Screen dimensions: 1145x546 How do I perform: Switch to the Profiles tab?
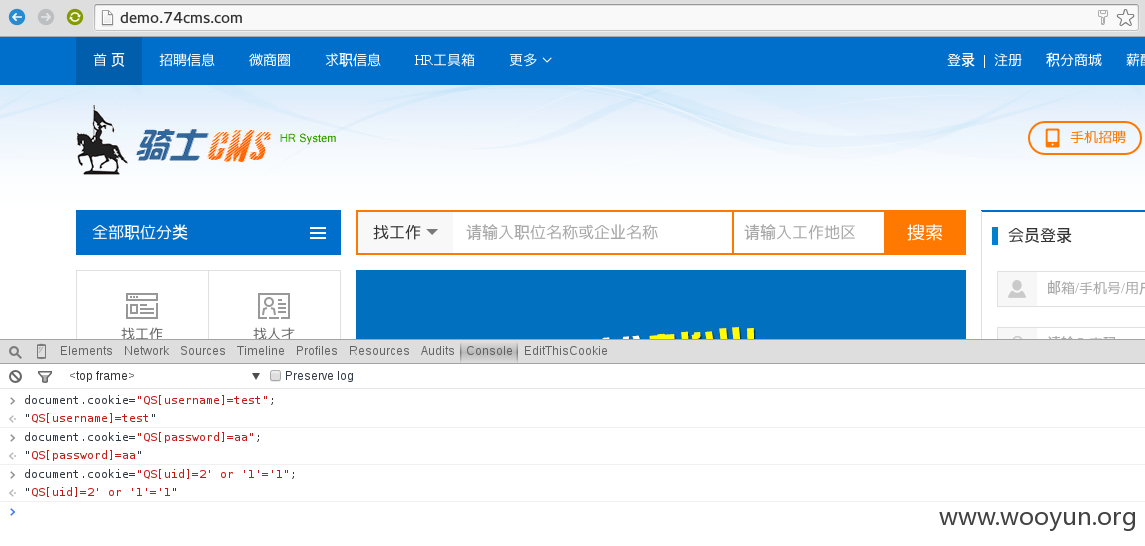tap(317, 351)
